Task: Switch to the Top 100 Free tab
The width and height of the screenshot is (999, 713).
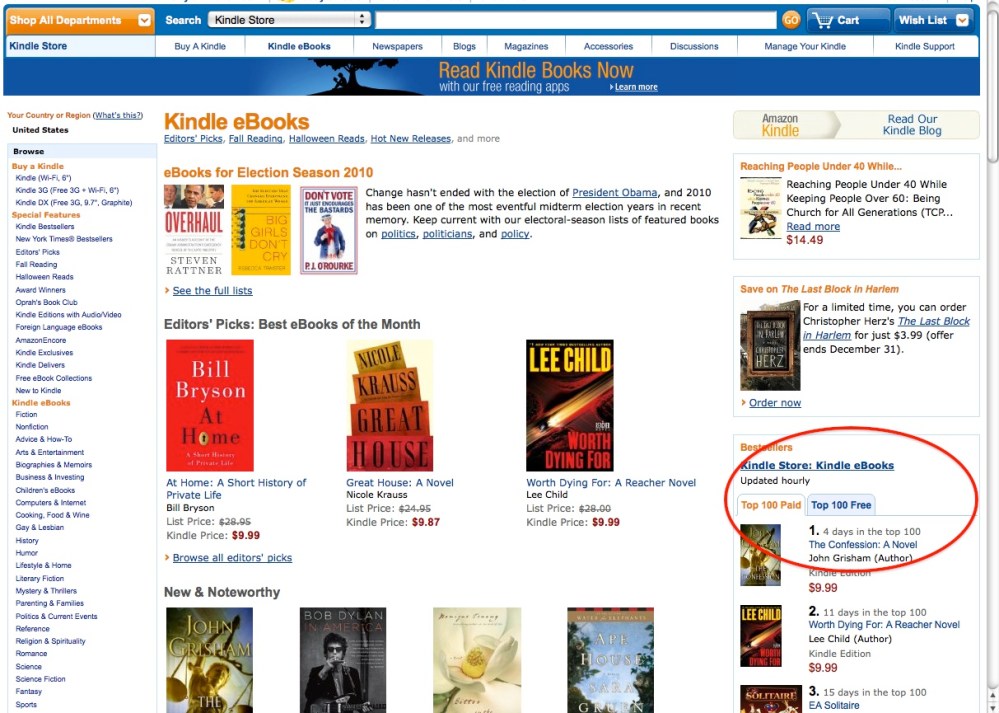Action: pyautogui.click(x=840, y=505)
